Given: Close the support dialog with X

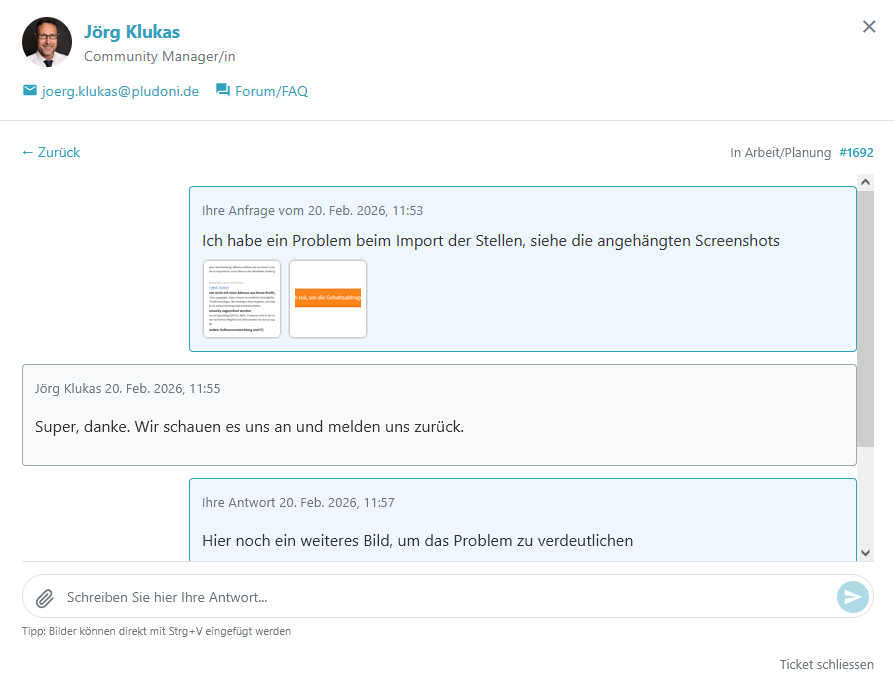Looking at the screenshot, I should point(869,27).
